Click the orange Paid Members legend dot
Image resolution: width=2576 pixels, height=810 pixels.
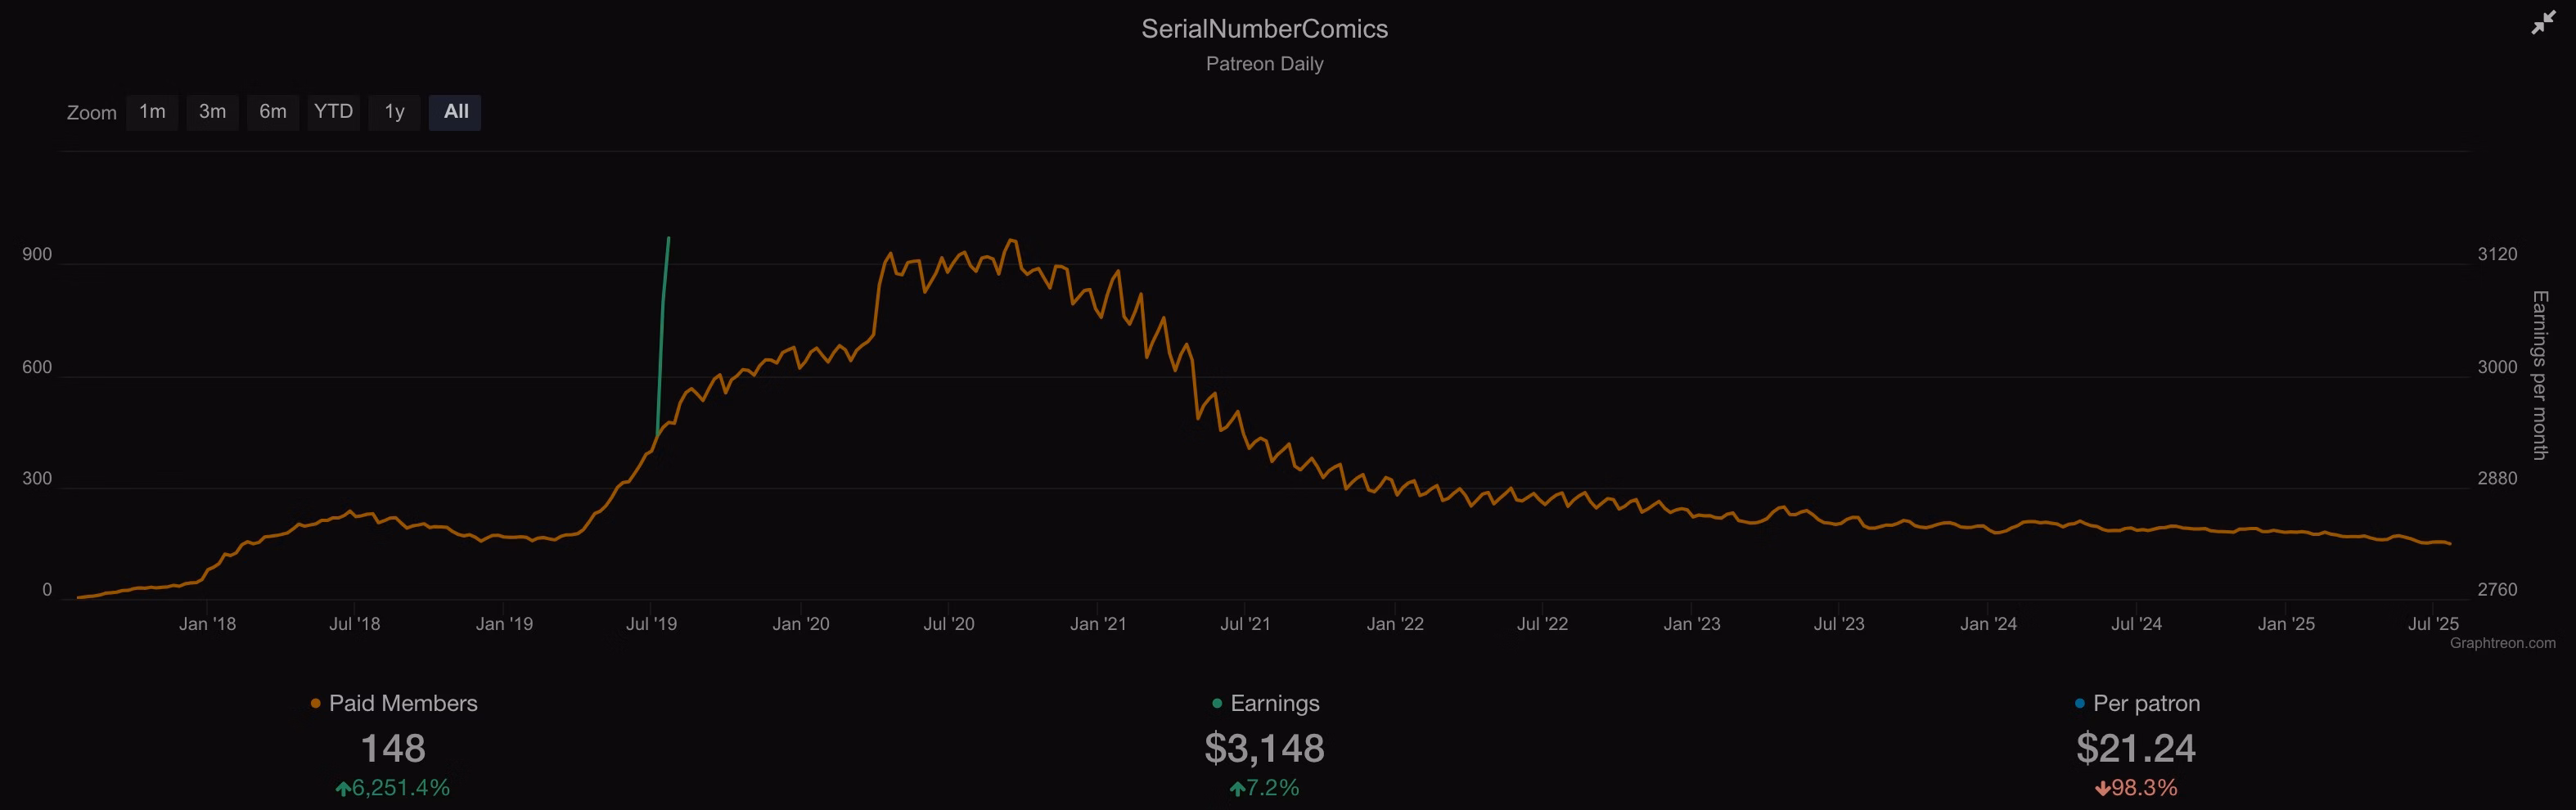[316, 704]
